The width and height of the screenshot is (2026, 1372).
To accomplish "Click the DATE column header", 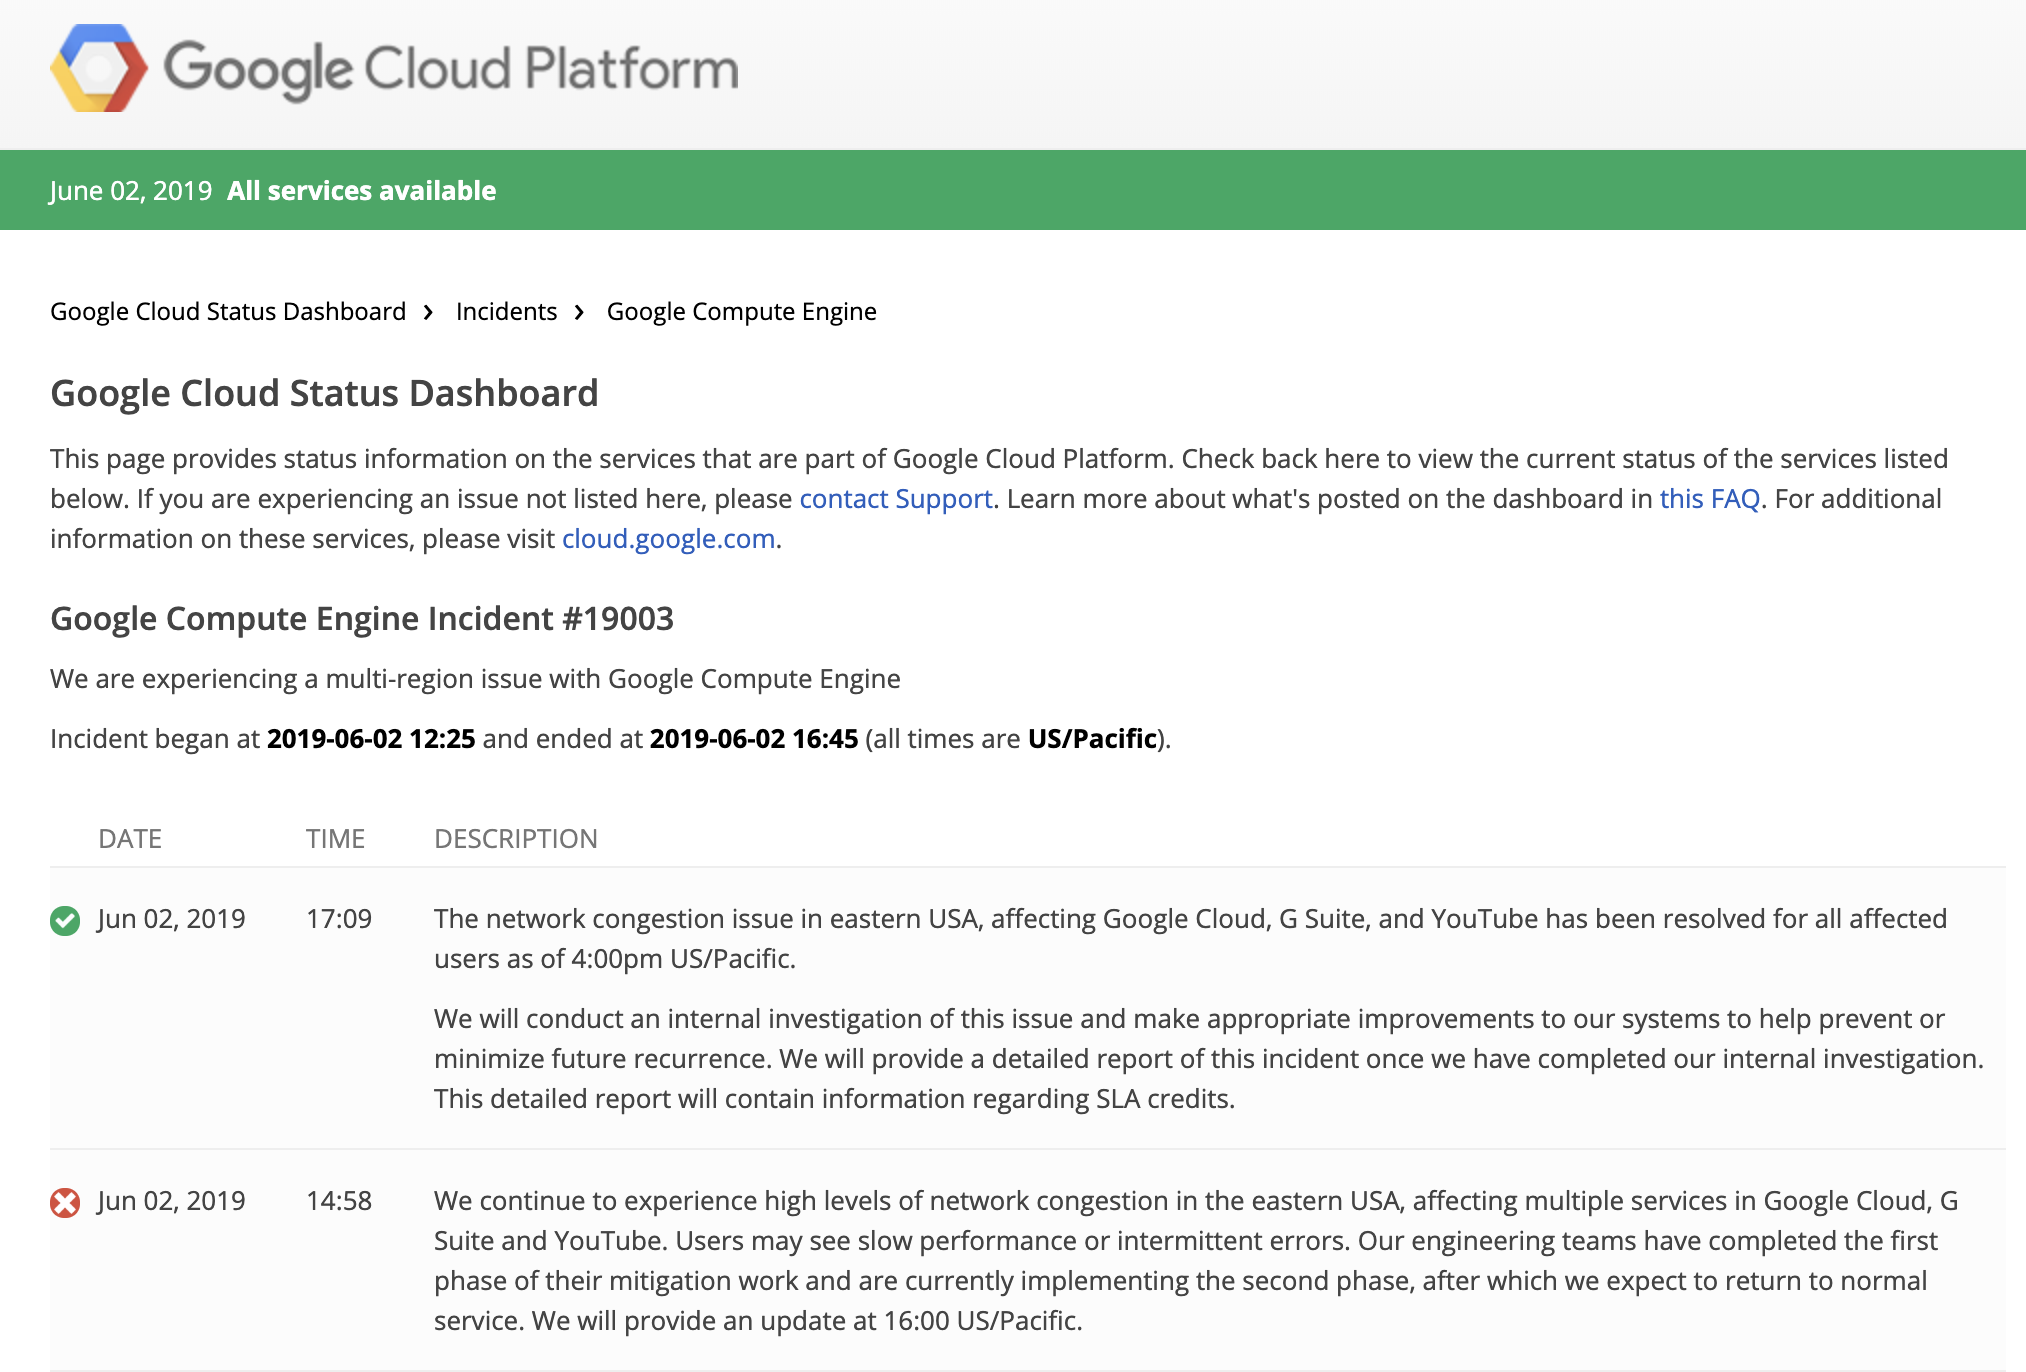I will (130, 838).
